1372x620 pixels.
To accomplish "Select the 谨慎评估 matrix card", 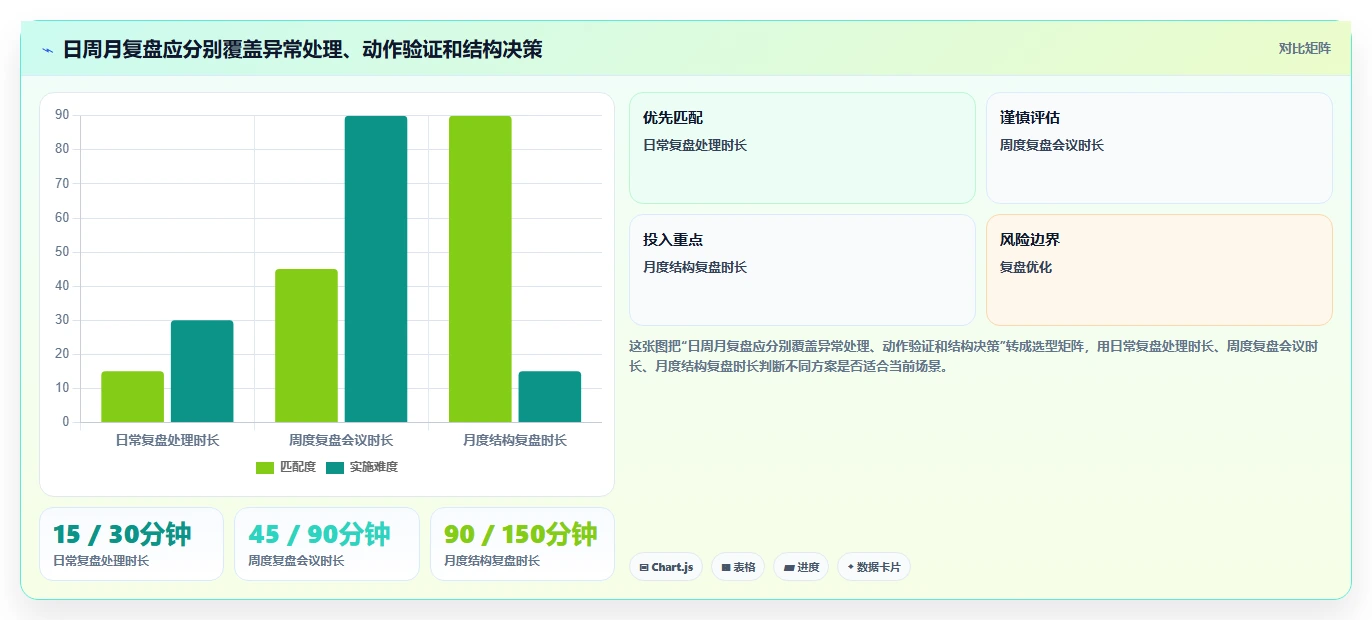I will point(1159,148).
